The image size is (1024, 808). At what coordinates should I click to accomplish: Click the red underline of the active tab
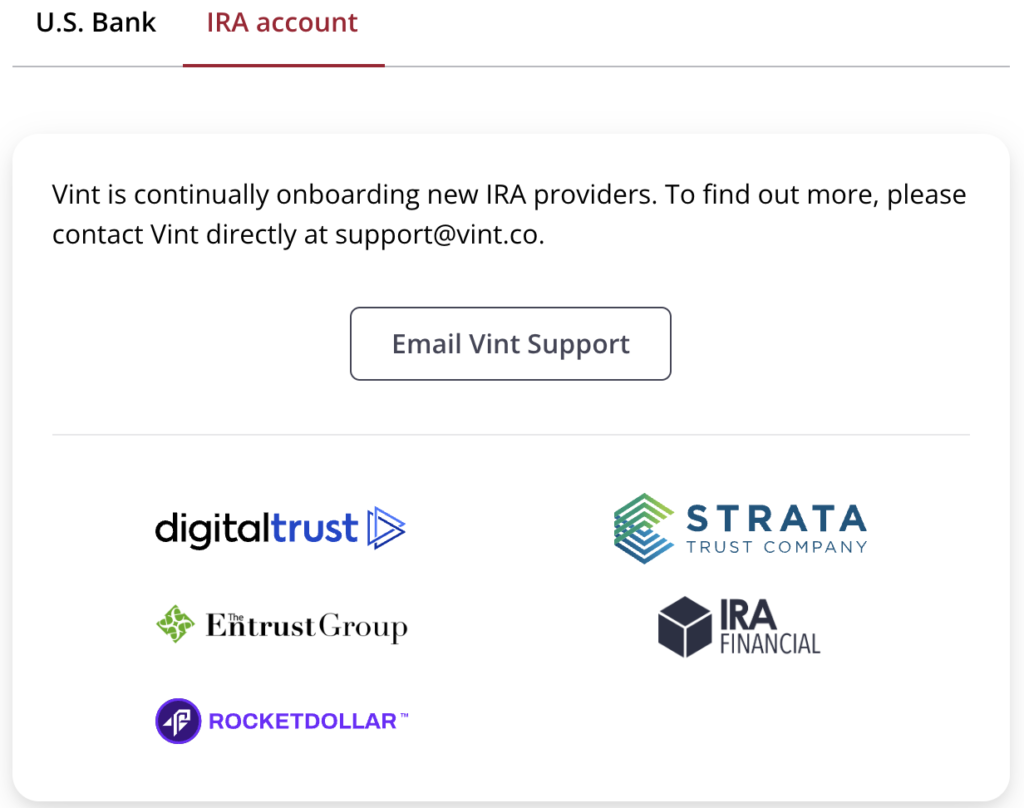pyautogui.click(x=283, y=65)
